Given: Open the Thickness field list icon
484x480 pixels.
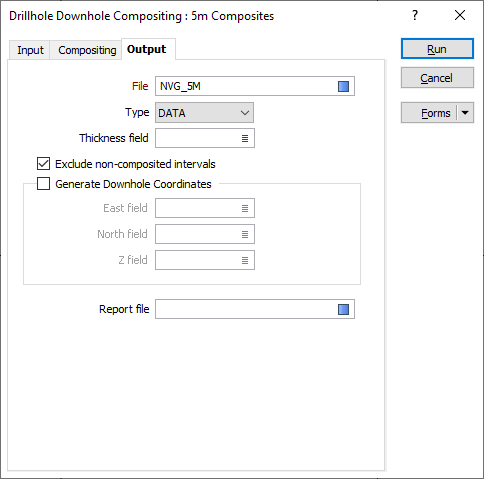Looking at the screenshot, I should (245, 138).
